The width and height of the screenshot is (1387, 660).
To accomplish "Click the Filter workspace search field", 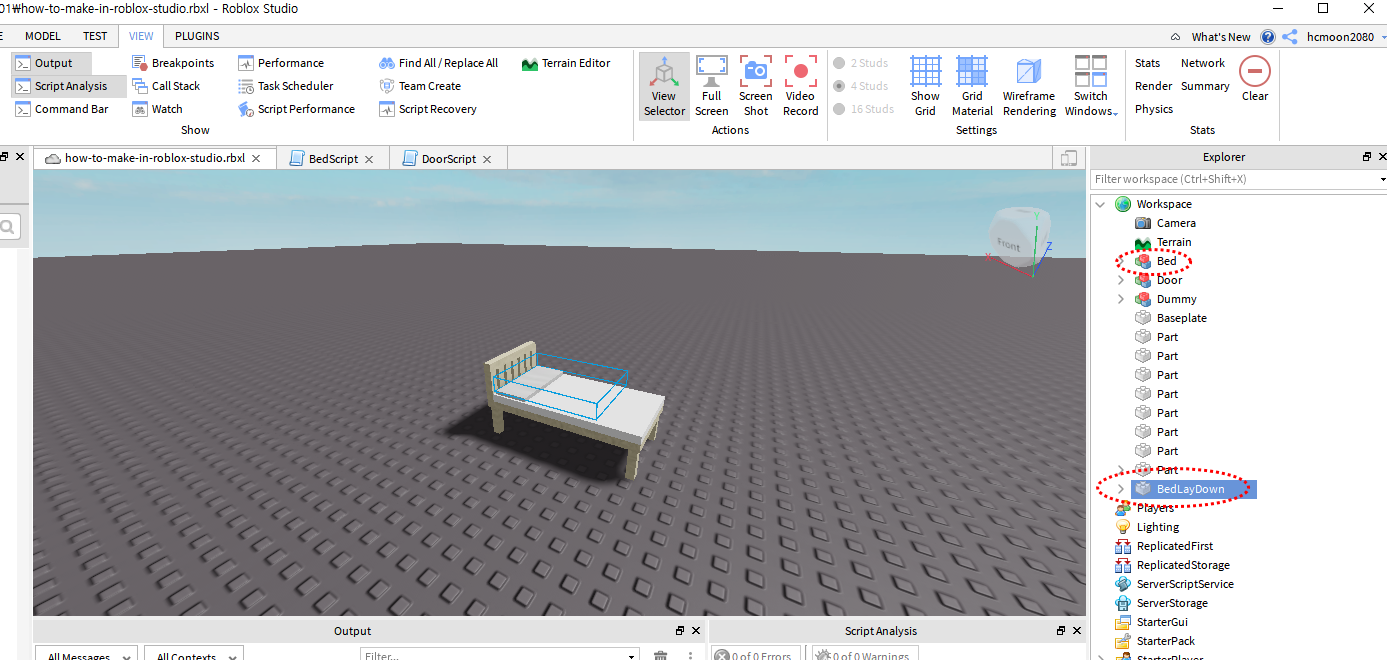I will pos(1233,179).
